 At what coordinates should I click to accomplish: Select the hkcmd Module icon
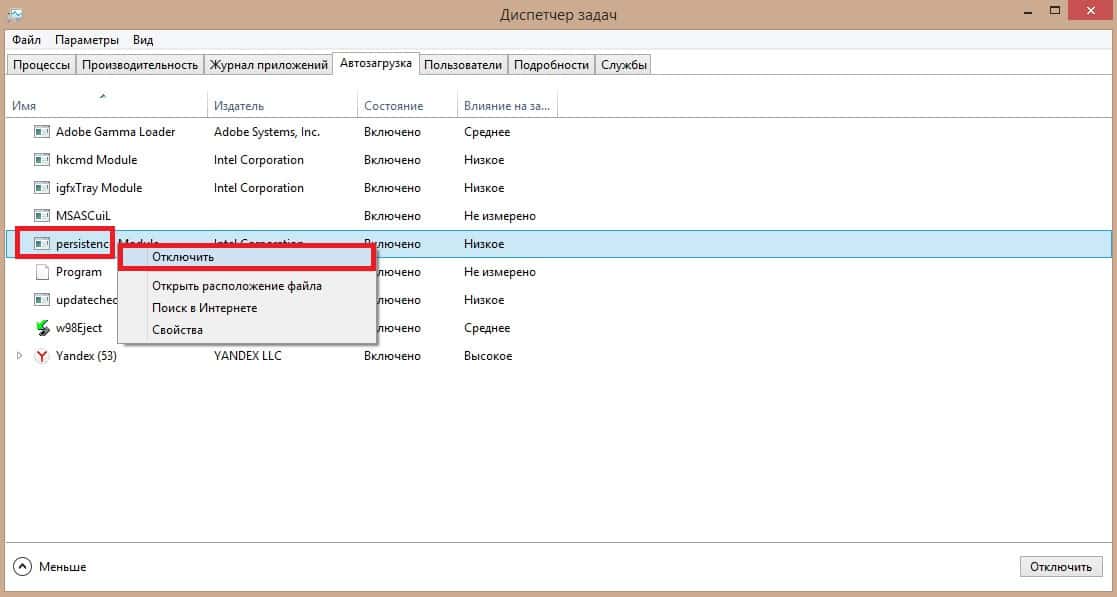(41, 160)
